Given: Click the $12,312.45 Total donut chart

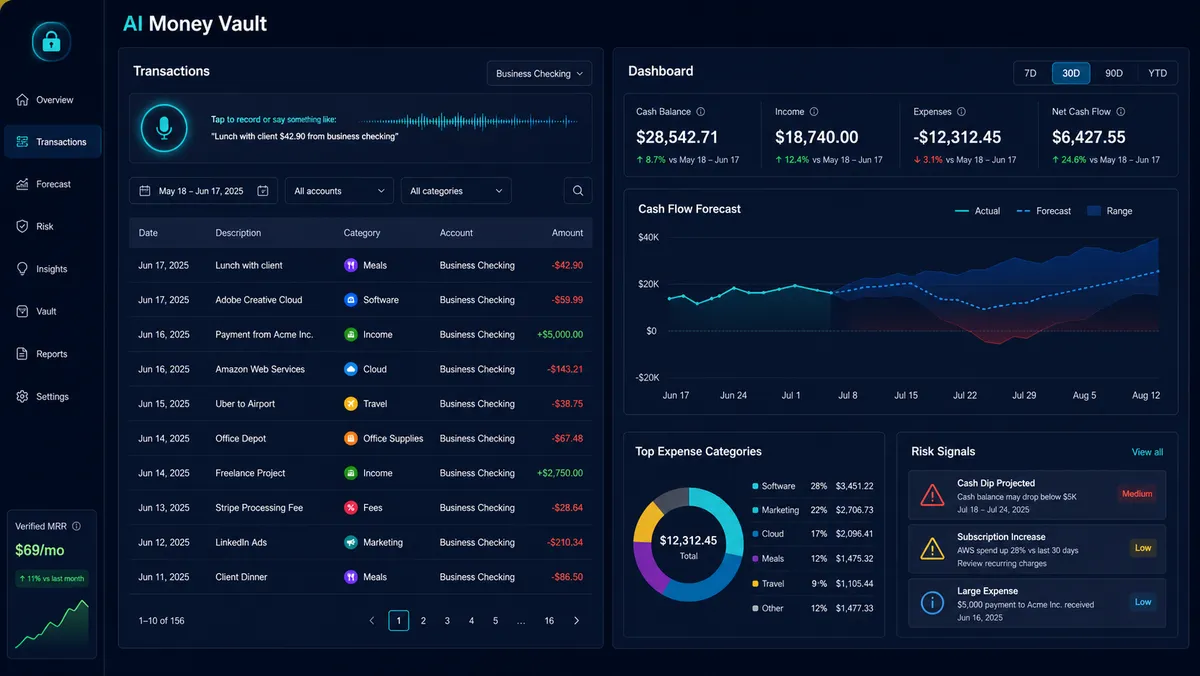Looking at the screenshot, I should pyautogui.click(x=689, y=545).
